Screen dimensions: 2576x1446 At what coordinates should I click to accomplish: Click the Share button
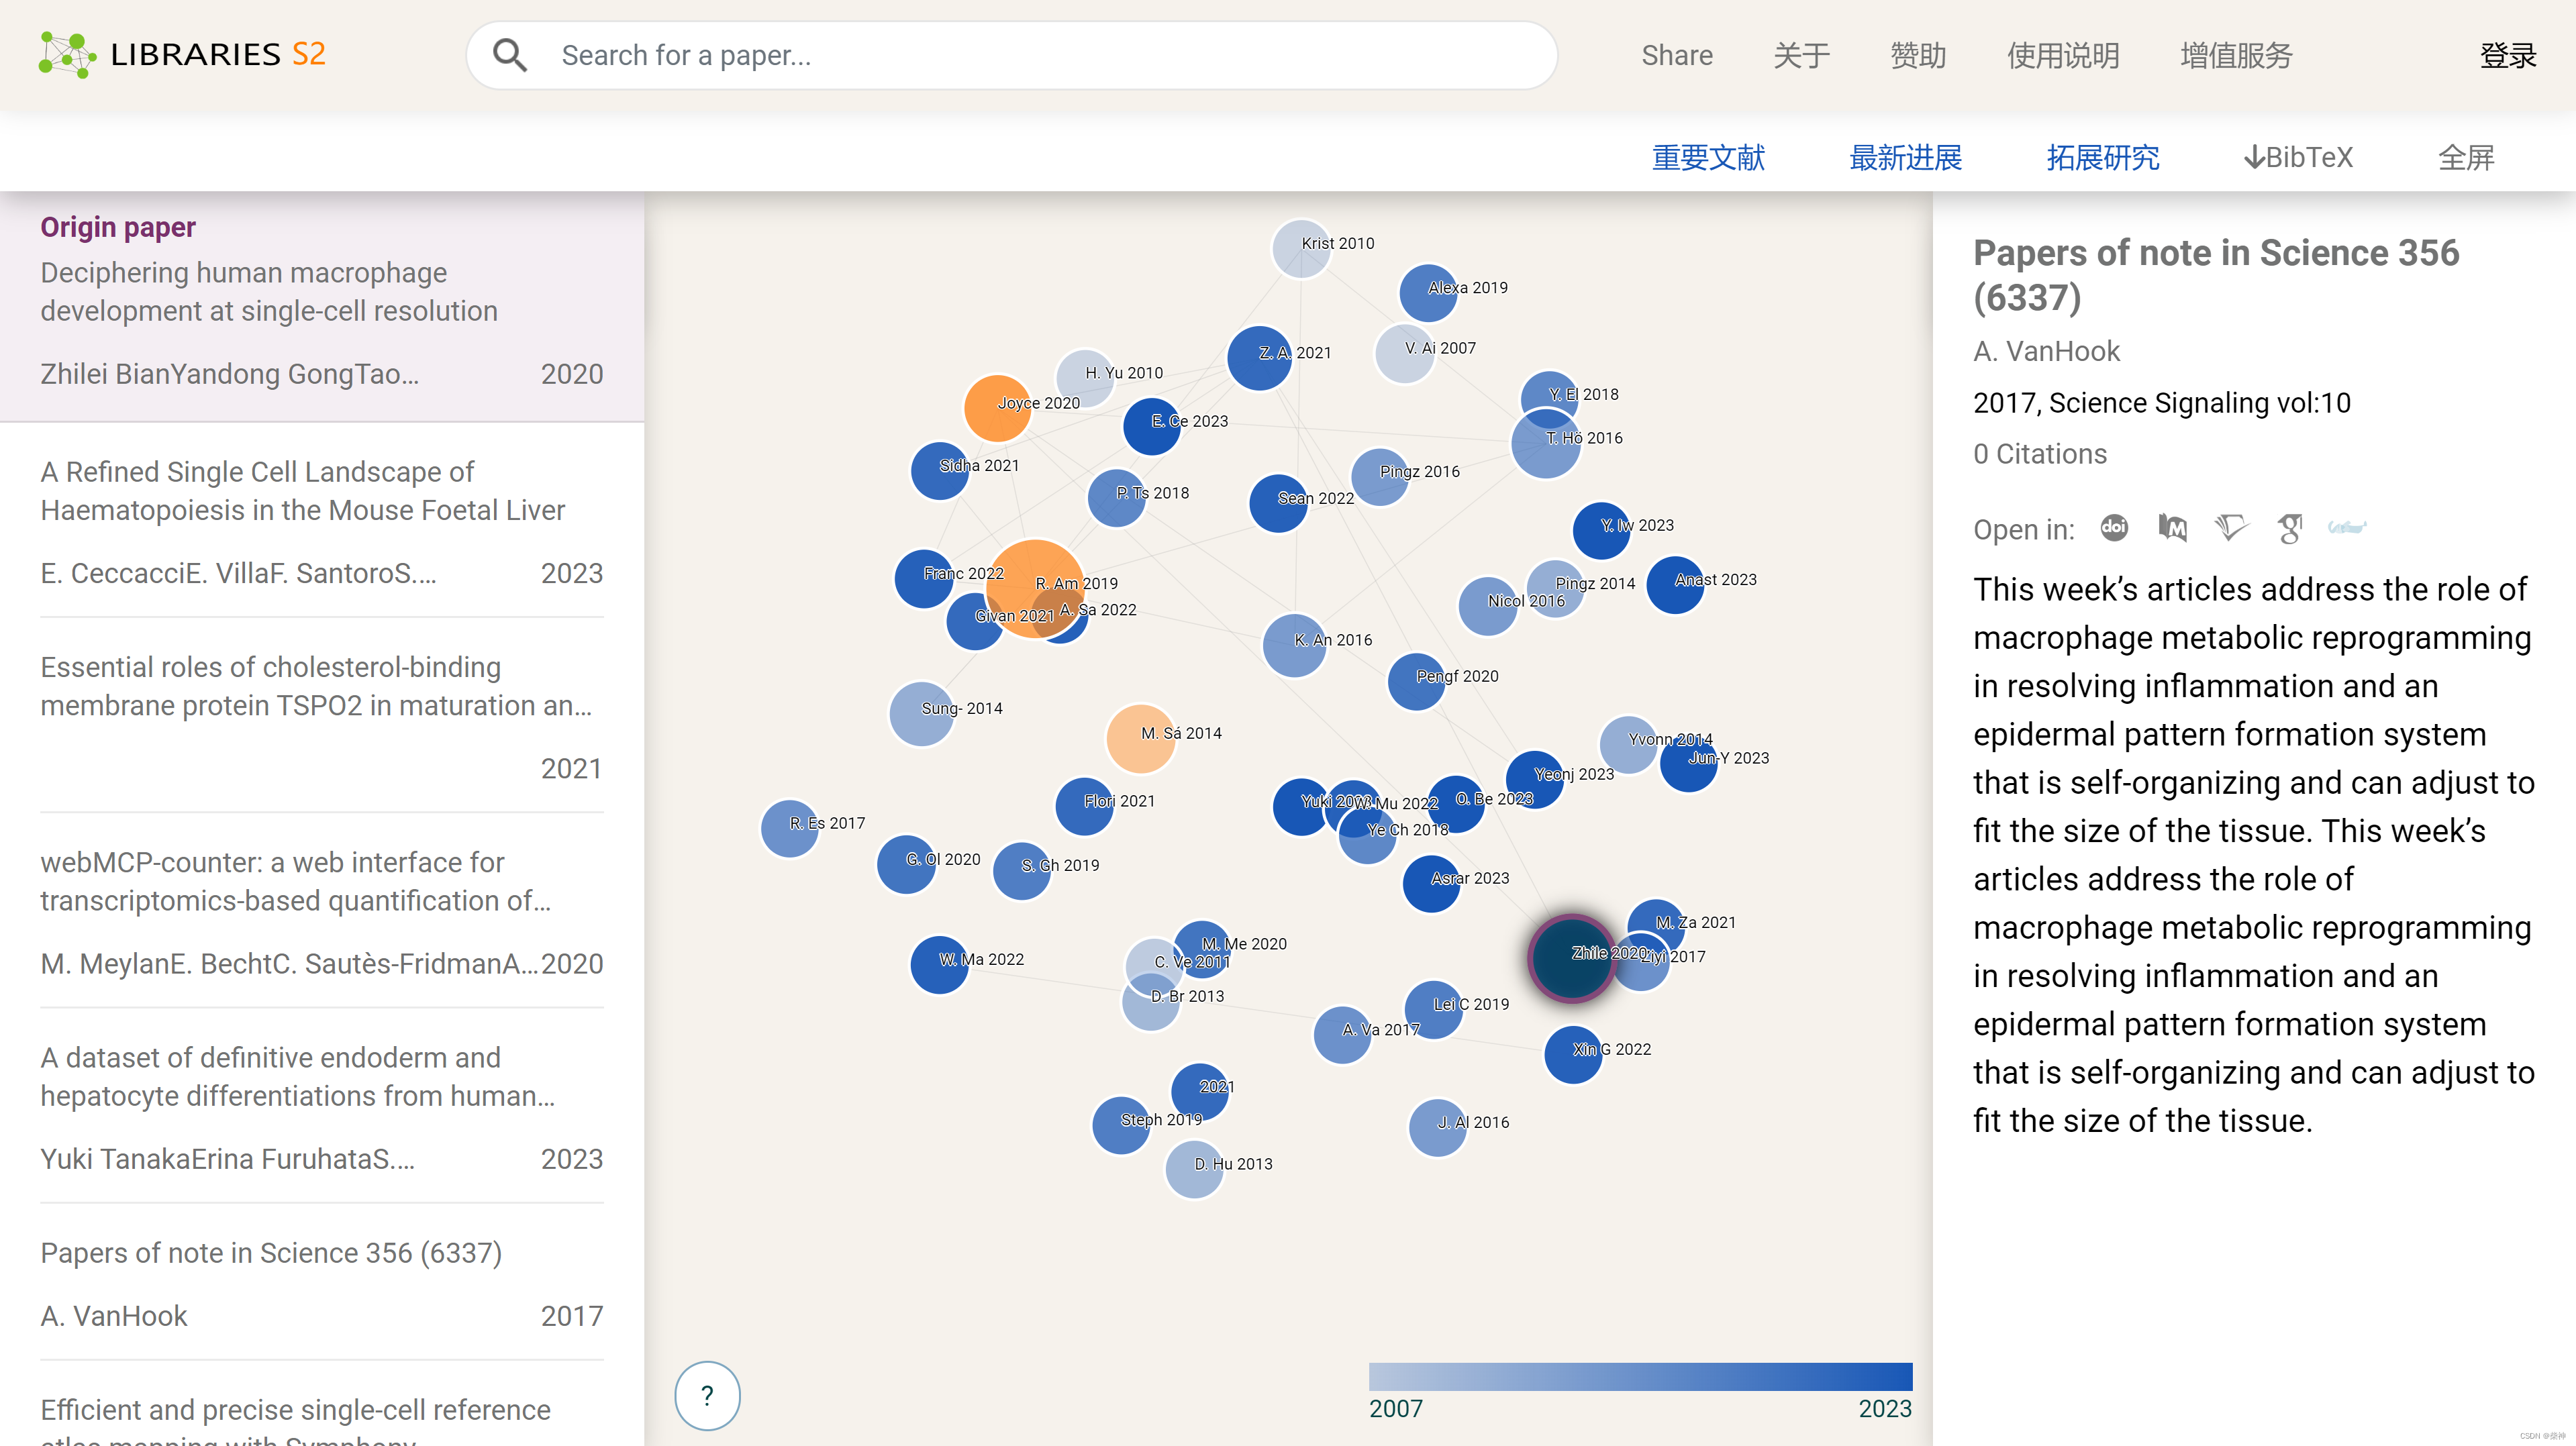pos(1676,55)
